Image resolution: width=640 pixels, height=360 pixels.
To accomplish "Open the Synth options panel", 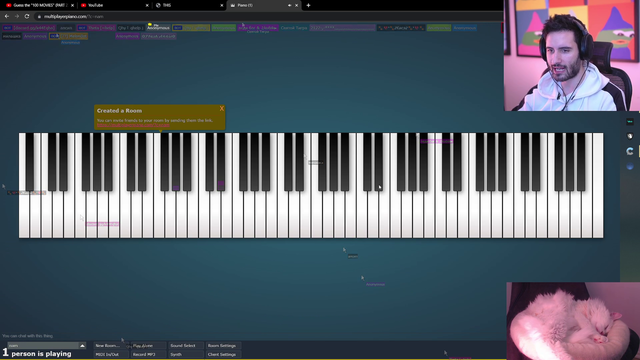I will [x=185, y=354].
